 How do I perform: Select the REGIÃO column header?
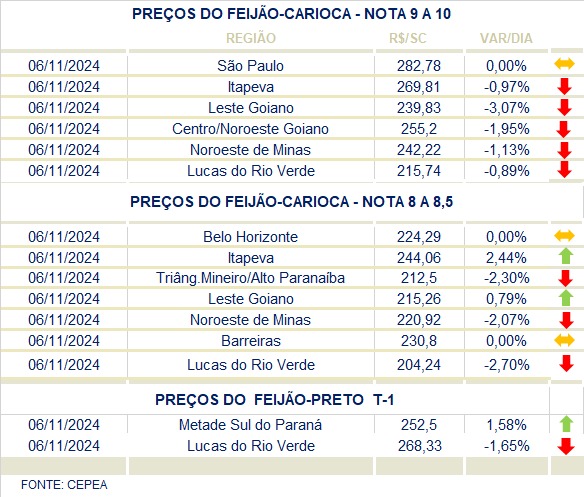coord(251,38)
